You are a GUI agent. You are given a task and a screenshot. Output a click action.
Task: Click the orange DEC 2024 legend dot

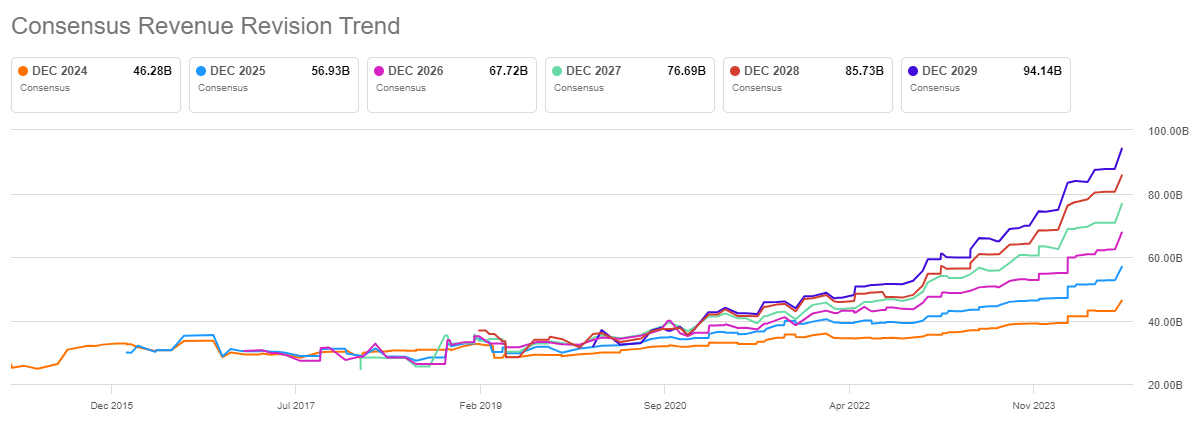point(23,71)
